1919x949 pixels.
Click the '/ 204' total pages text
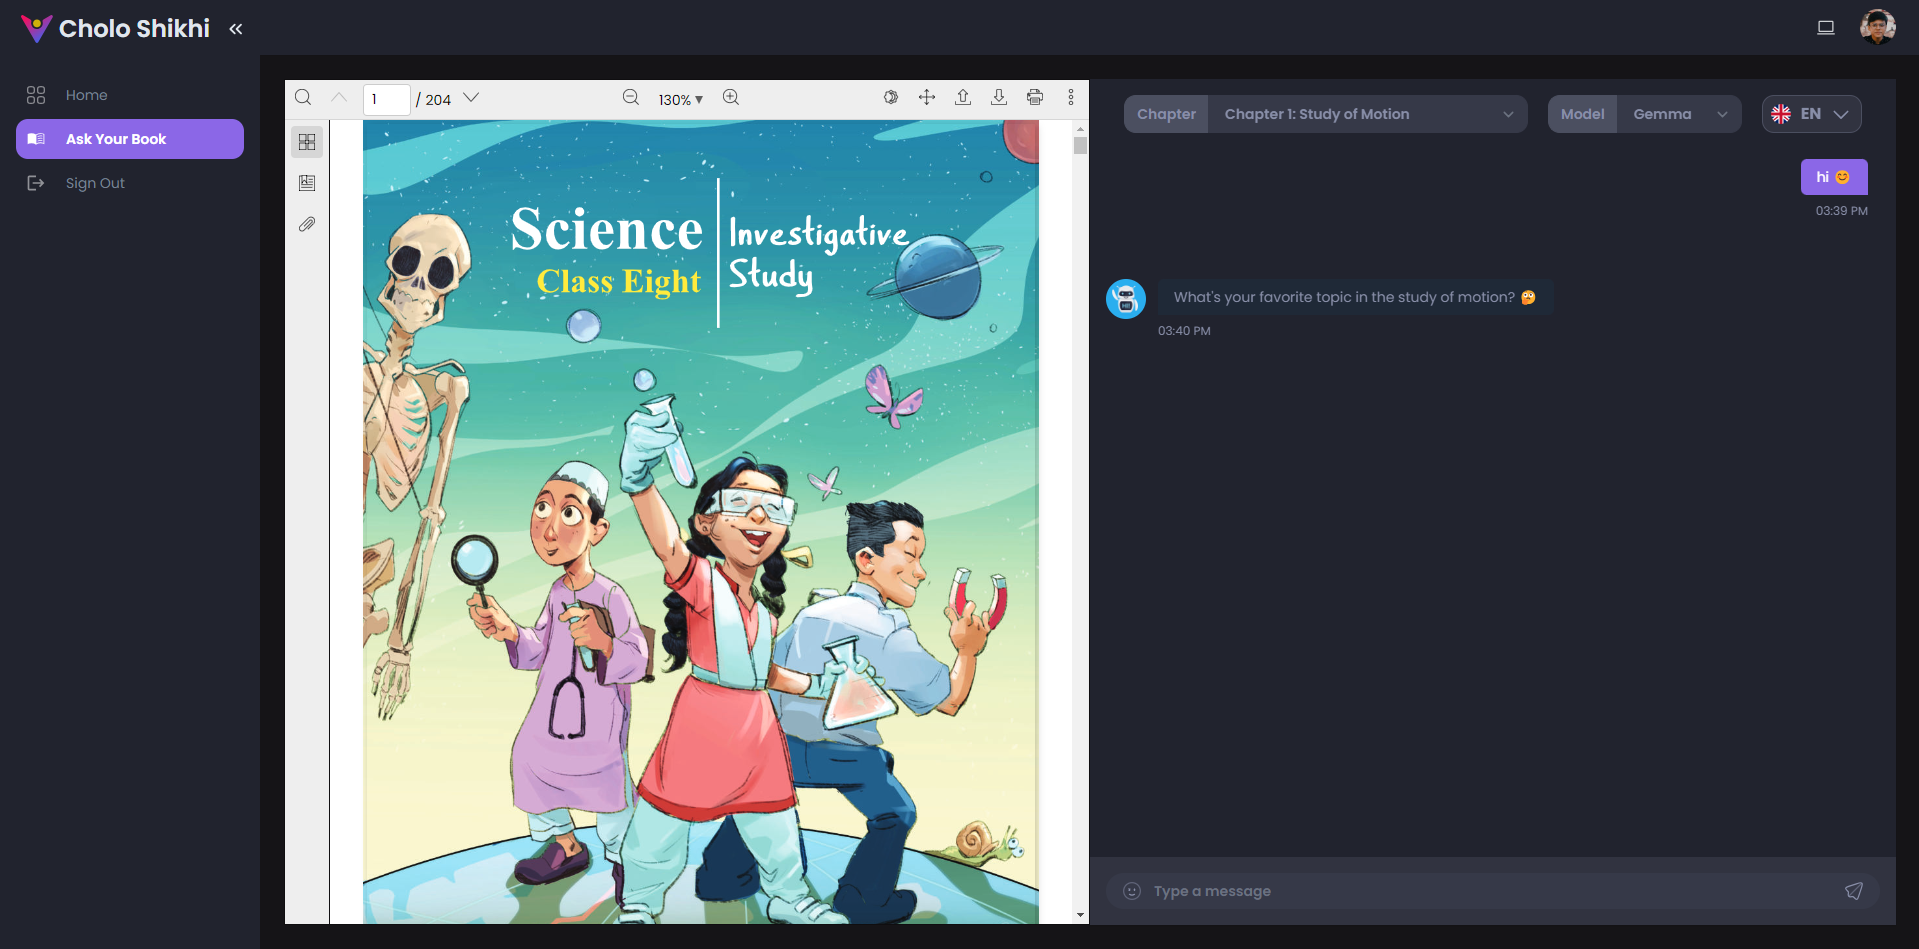coord(434,99)
